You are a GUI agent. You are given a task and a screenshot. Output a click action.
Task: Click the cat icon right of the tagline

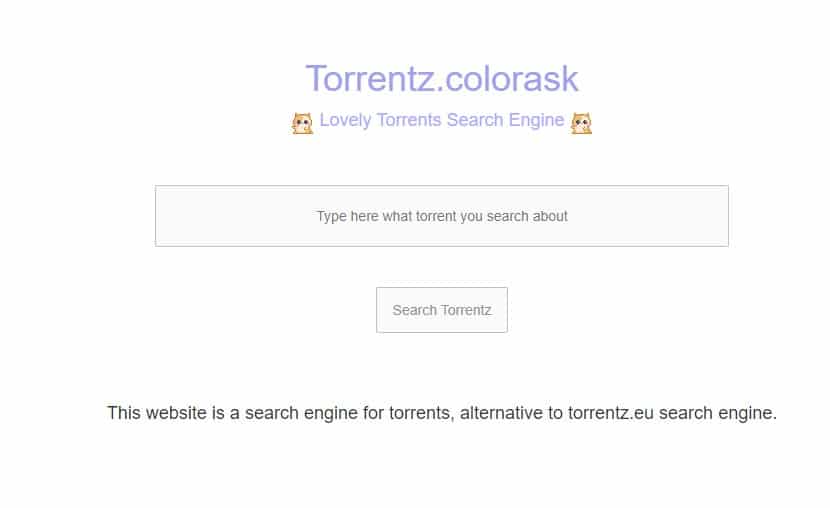pyautogui.click(x=581, y=123)
